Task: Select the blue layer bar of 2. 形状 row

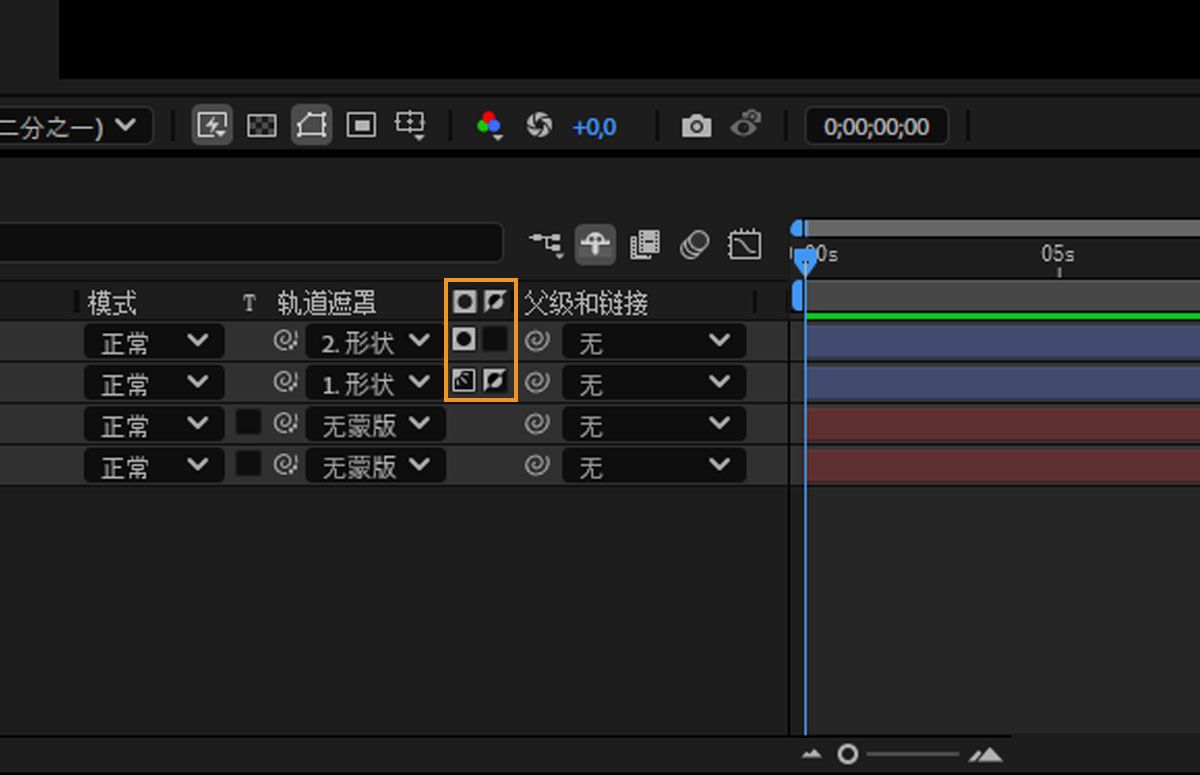Action: click(1002, 342)
